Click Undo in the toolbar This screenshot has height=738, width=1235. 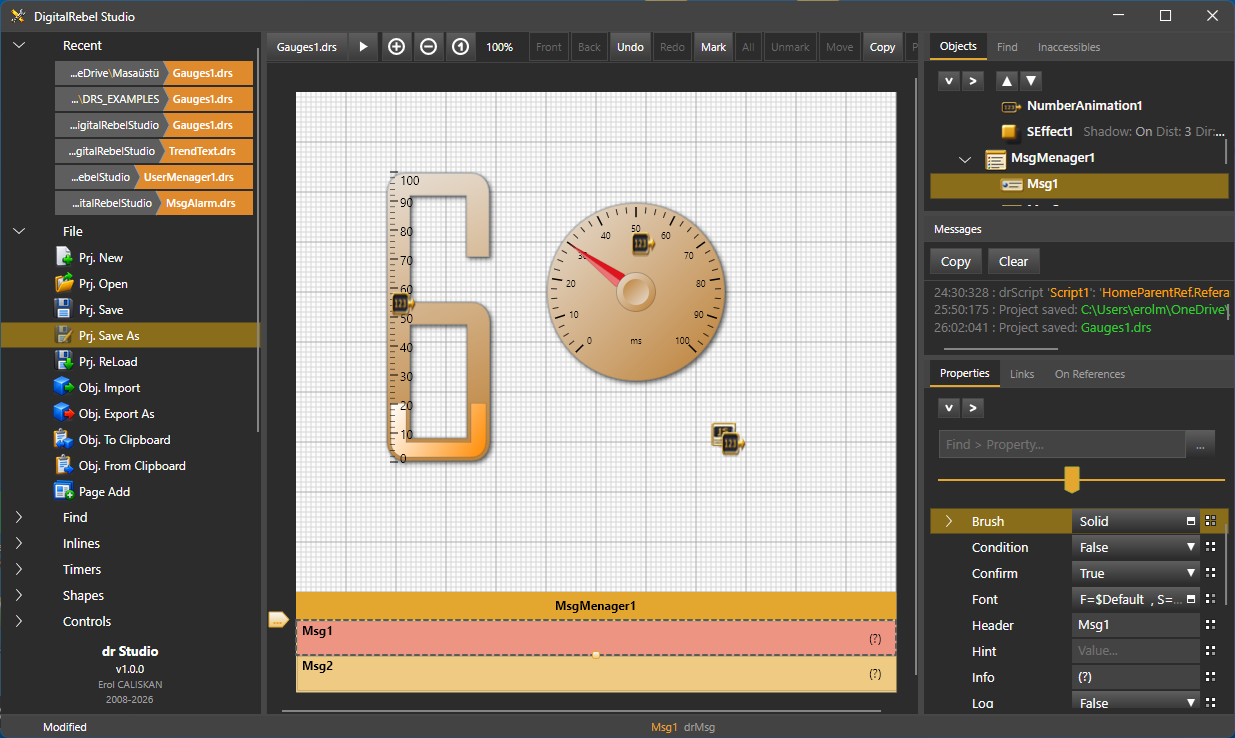630,47
